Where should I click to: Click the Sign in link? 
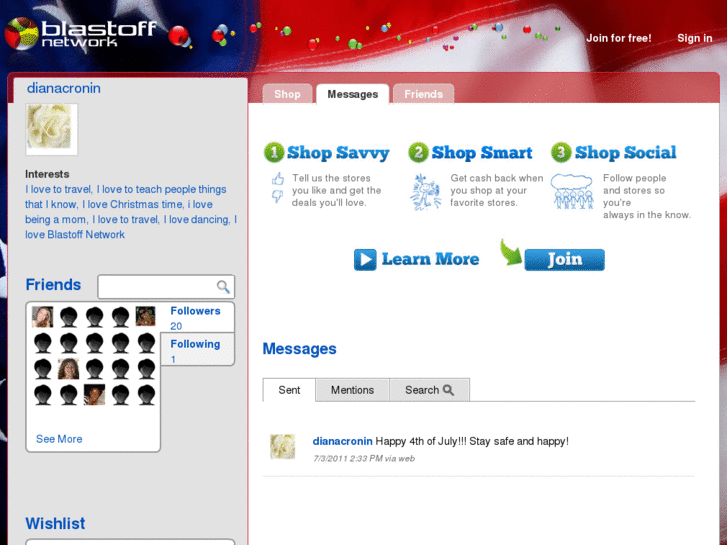(695, 38)
